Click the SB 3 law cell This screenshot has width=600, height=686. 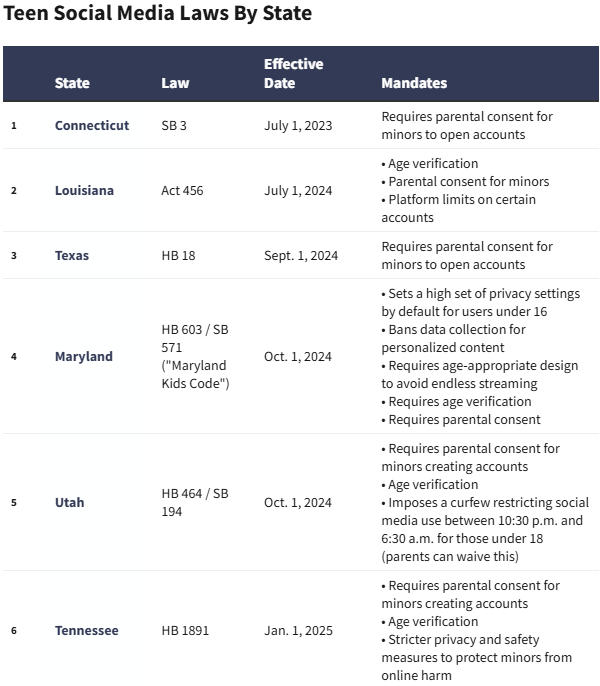tap(174, 126)
